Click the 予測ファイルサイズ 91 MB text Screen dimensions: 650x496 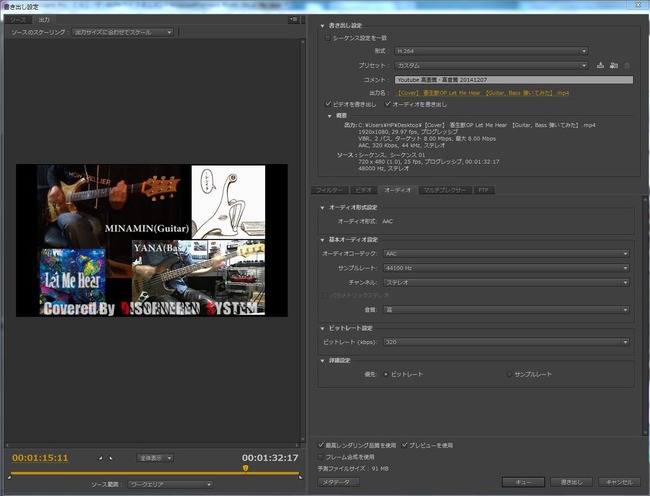353,469
